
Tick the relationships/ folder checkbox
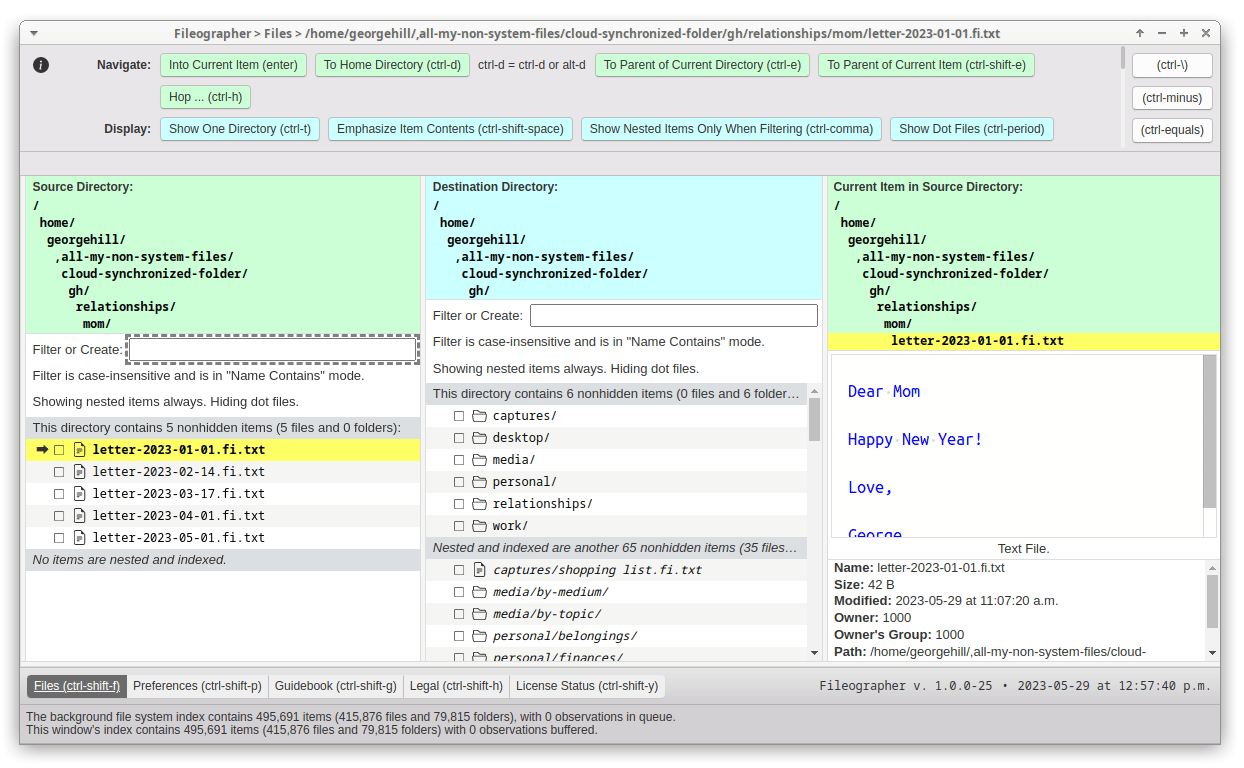(459, 504)
